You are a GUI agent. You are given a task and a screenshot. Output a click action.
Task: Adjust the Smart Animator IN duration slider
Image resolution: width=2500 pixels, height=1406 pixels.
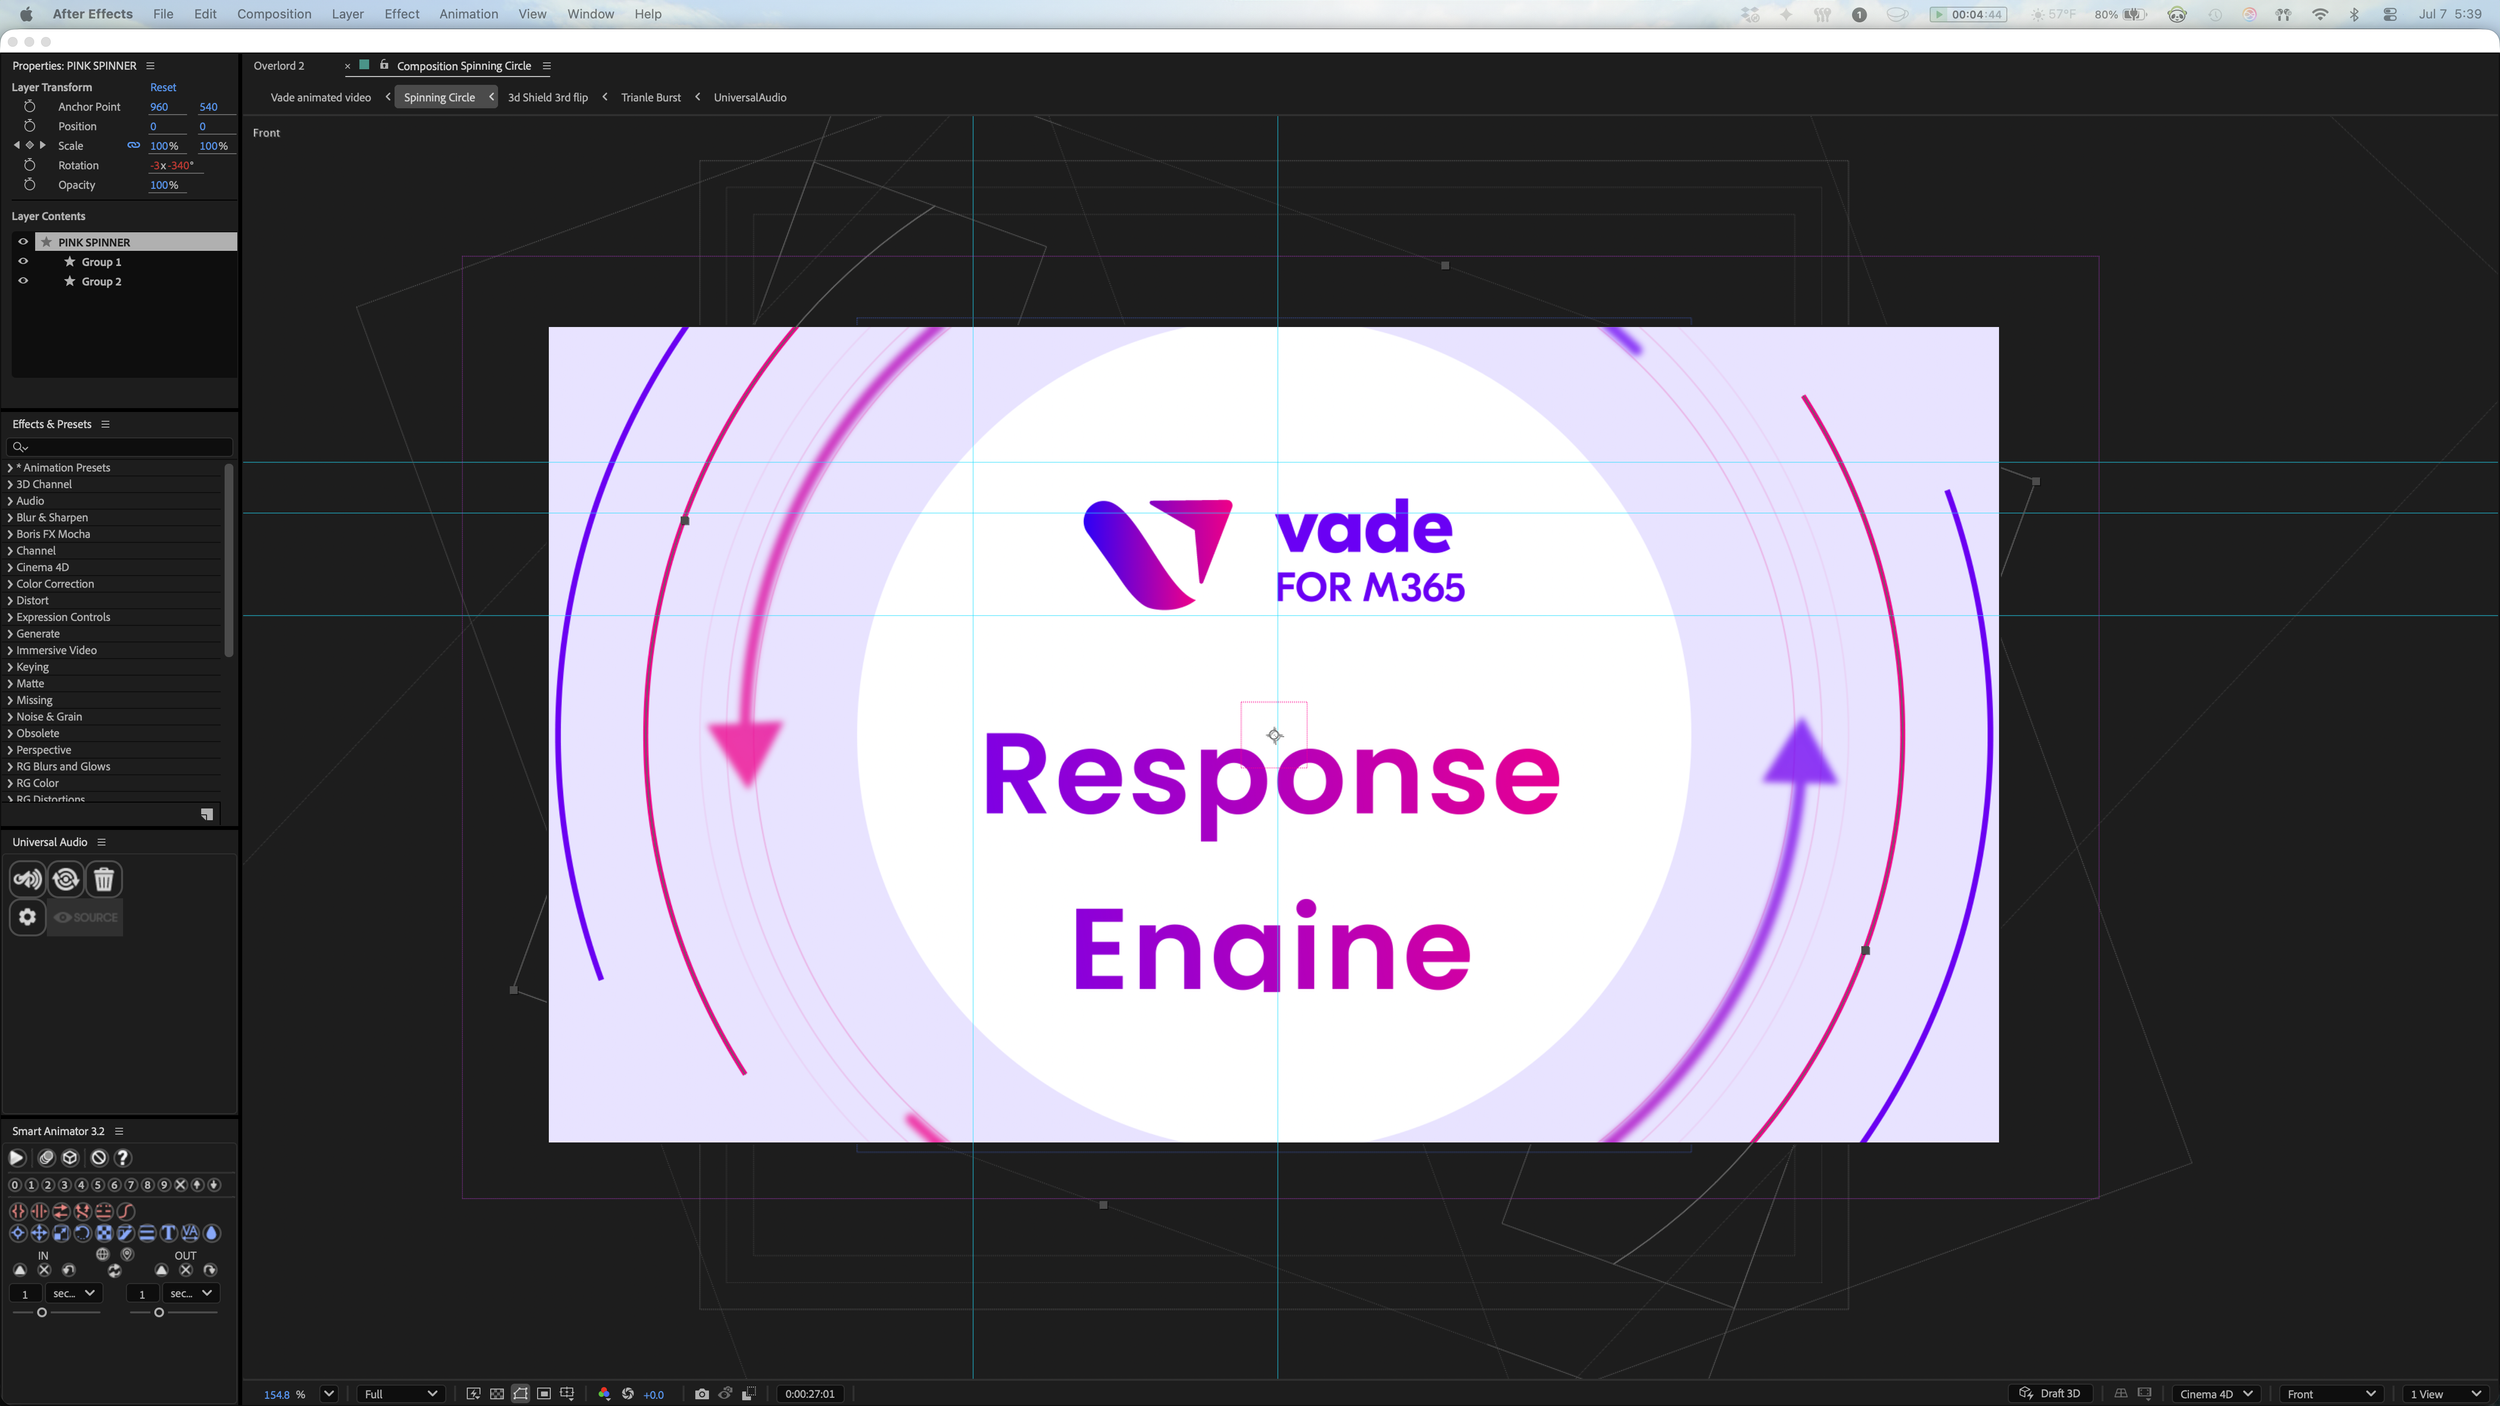coord(42,1313)
